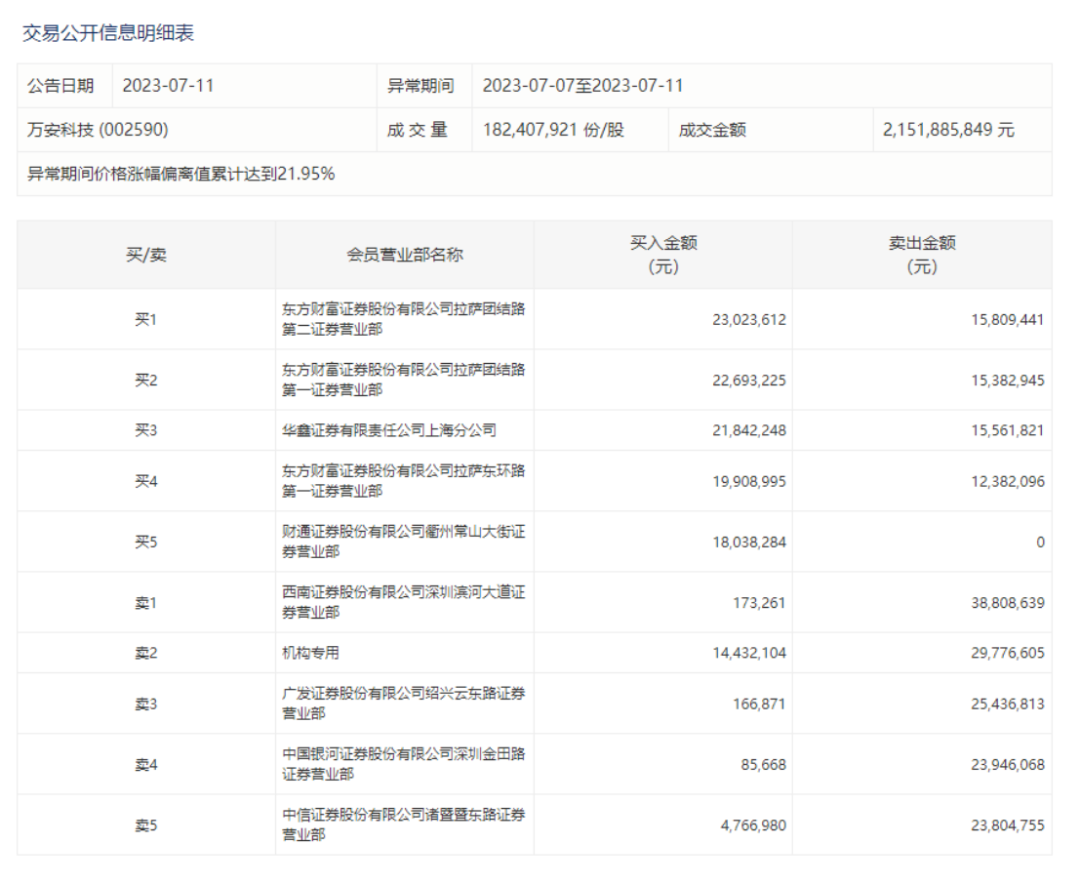Open 西南证券深圳滨河大道证券营业部 entry
1080x885 pixels.
tap(403, 602)
